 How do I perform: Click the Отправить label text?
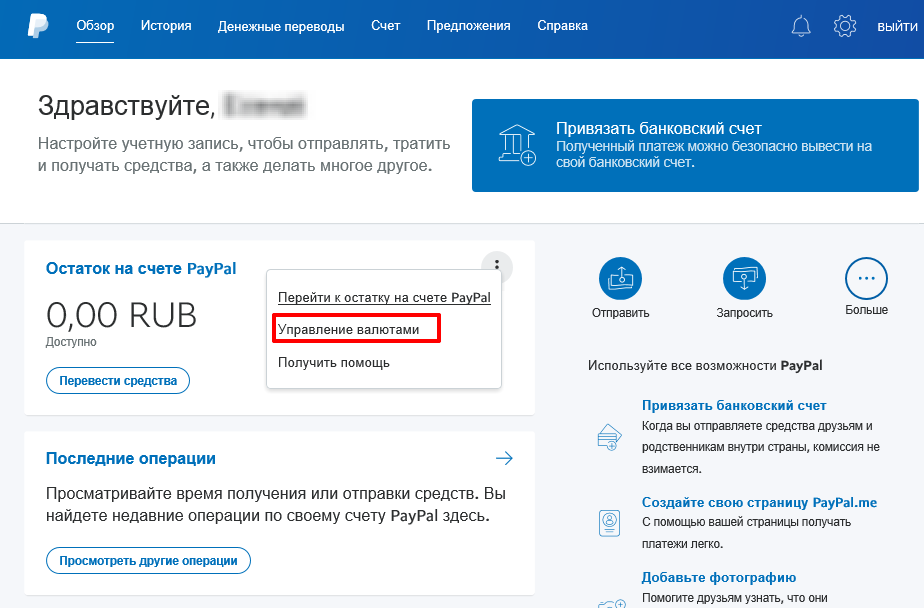621,313
